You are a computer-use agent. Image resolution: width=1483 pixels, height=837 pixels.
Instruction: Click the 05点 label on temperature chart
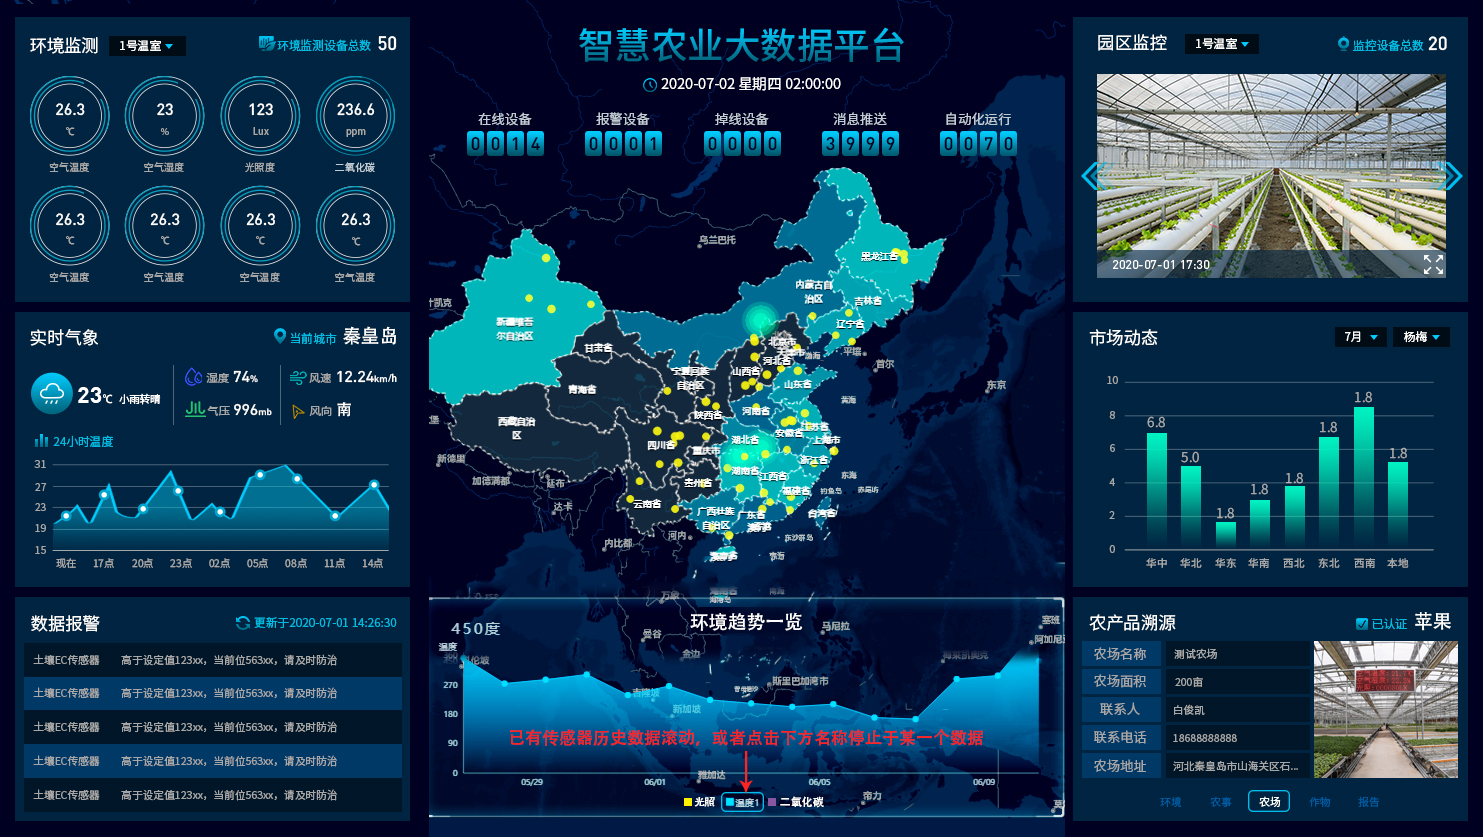coord(258,564)
